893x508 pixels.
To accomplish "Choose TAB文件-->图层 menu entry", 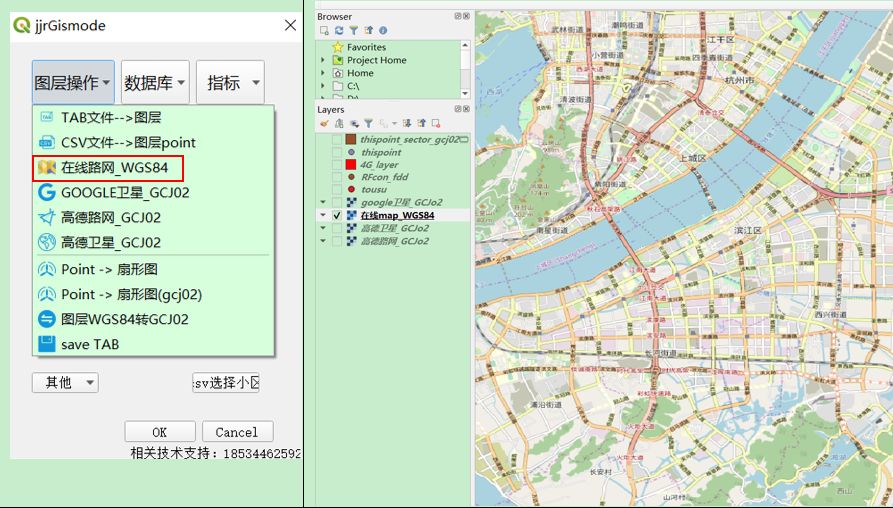I will tap(153, 117).
